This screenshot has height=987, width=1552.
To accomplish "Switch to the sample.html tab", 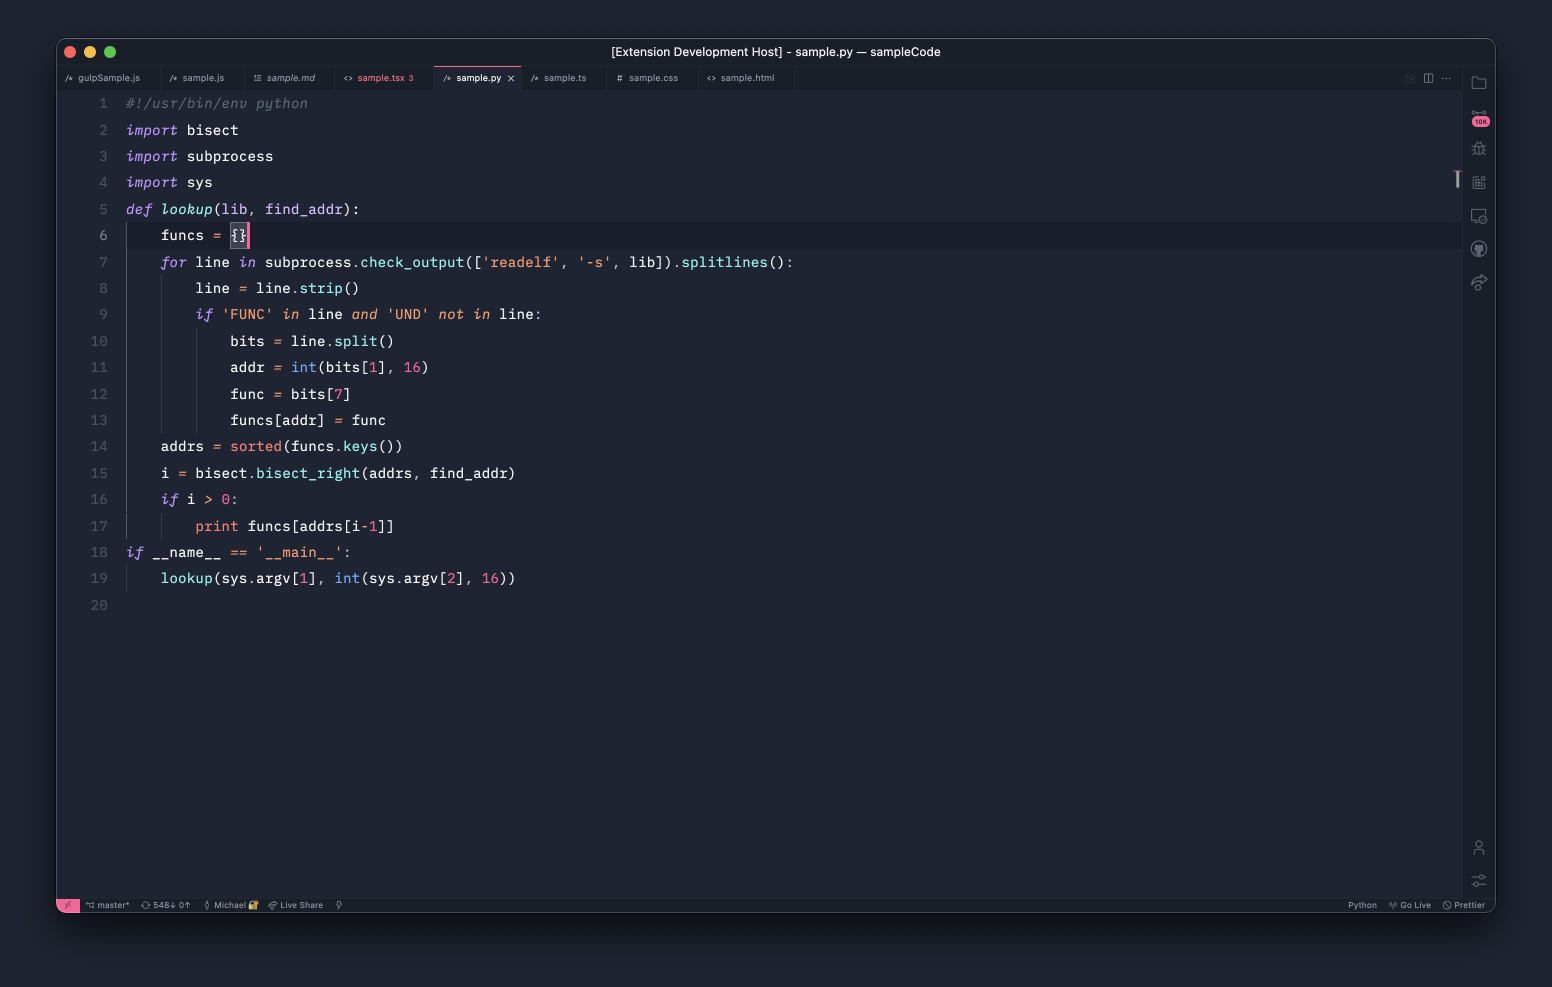I will click(746, 78).
